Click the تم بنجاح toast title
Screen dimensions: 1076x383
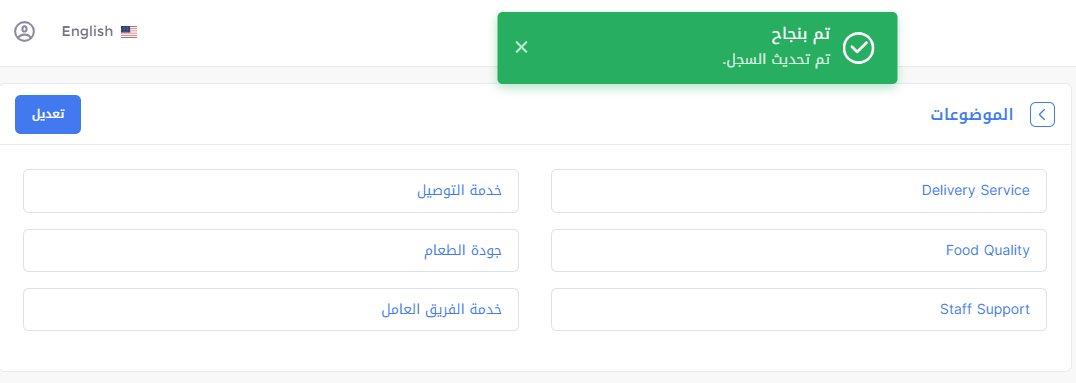click(801, 34)
